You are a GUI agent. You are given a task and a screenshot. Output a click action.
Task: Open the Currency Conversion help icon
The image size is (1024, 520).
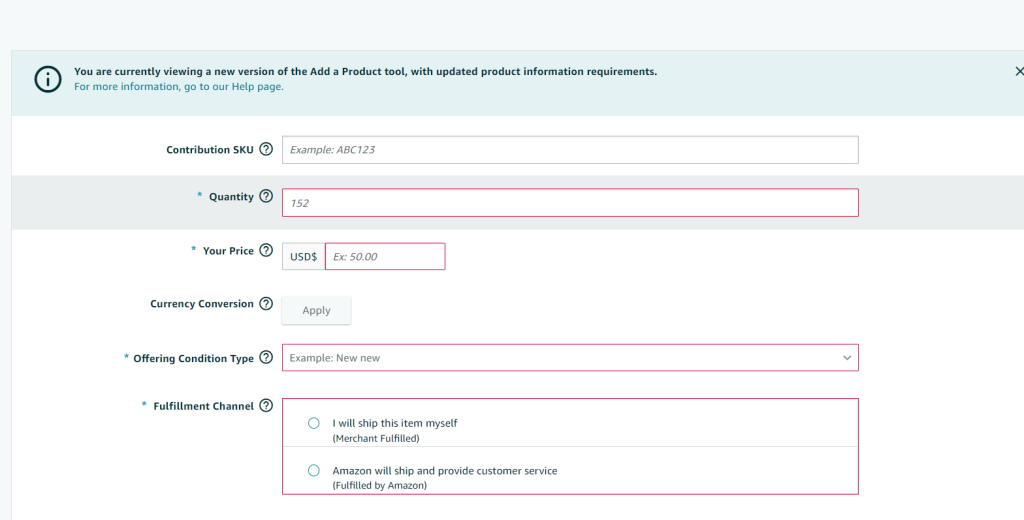coord(266,303)
